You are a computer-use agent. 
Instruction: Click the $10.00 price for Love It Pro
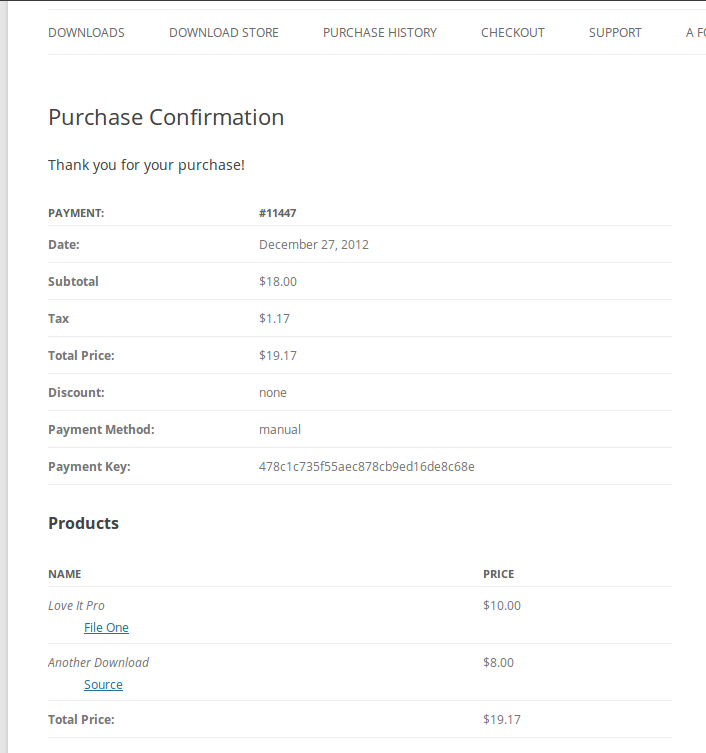pos(502,606)
